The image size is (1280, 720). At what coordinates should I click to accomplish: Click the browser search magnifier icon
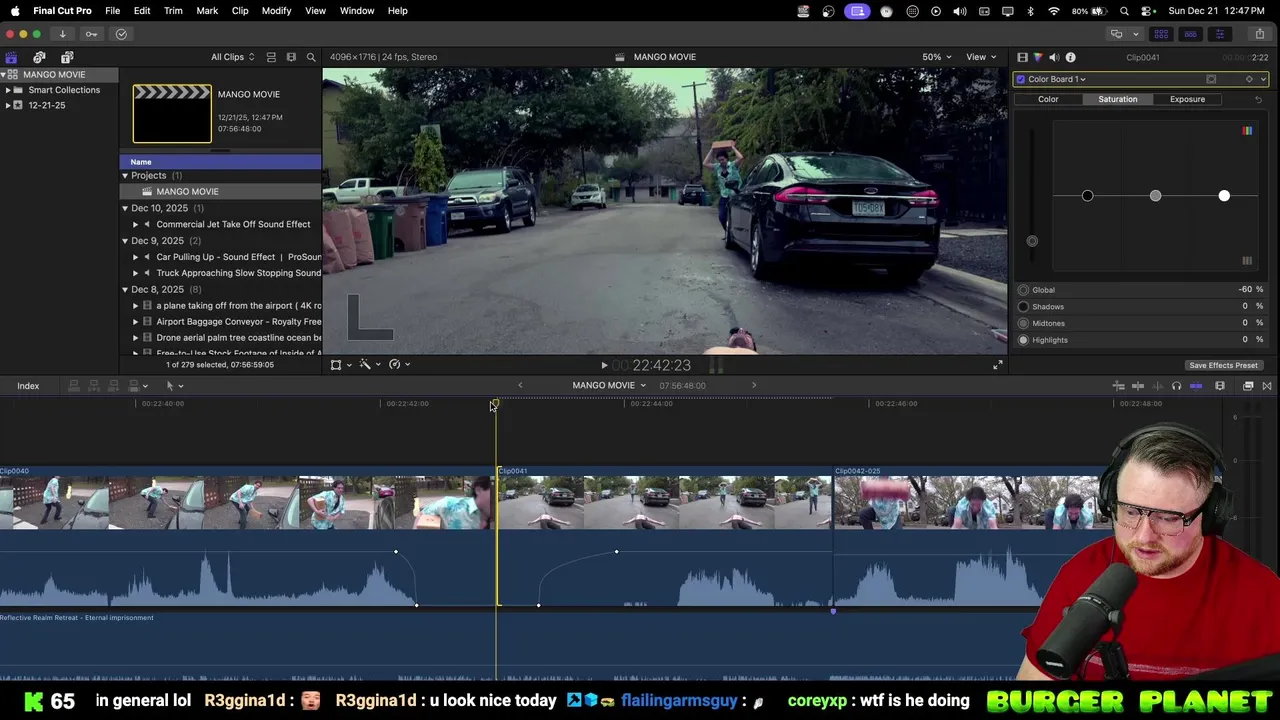[311, 57]
